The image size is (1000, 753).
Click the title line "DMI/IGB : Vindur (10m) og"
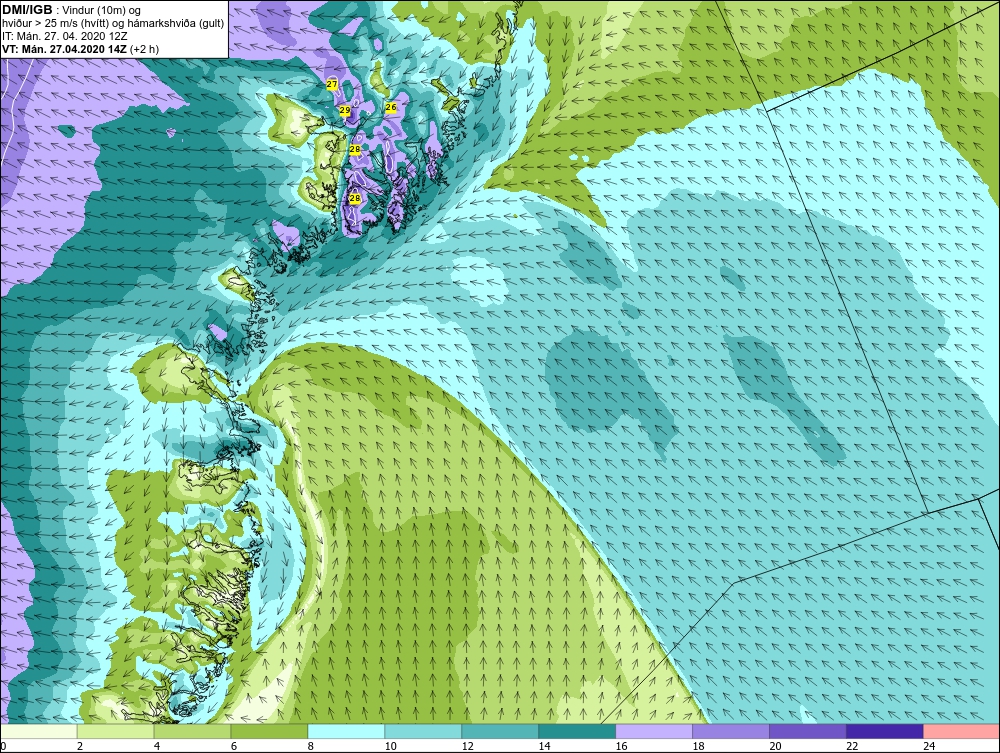(72, 10)
